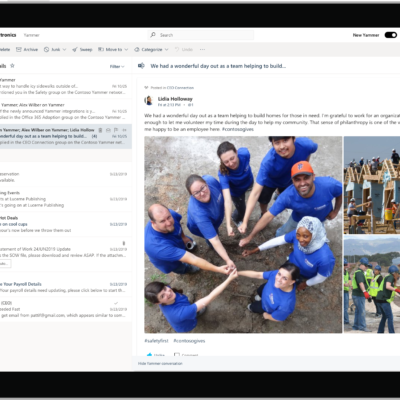
Task: Click the post timestamp under Lidia Holloway
Action: (169, 105)
